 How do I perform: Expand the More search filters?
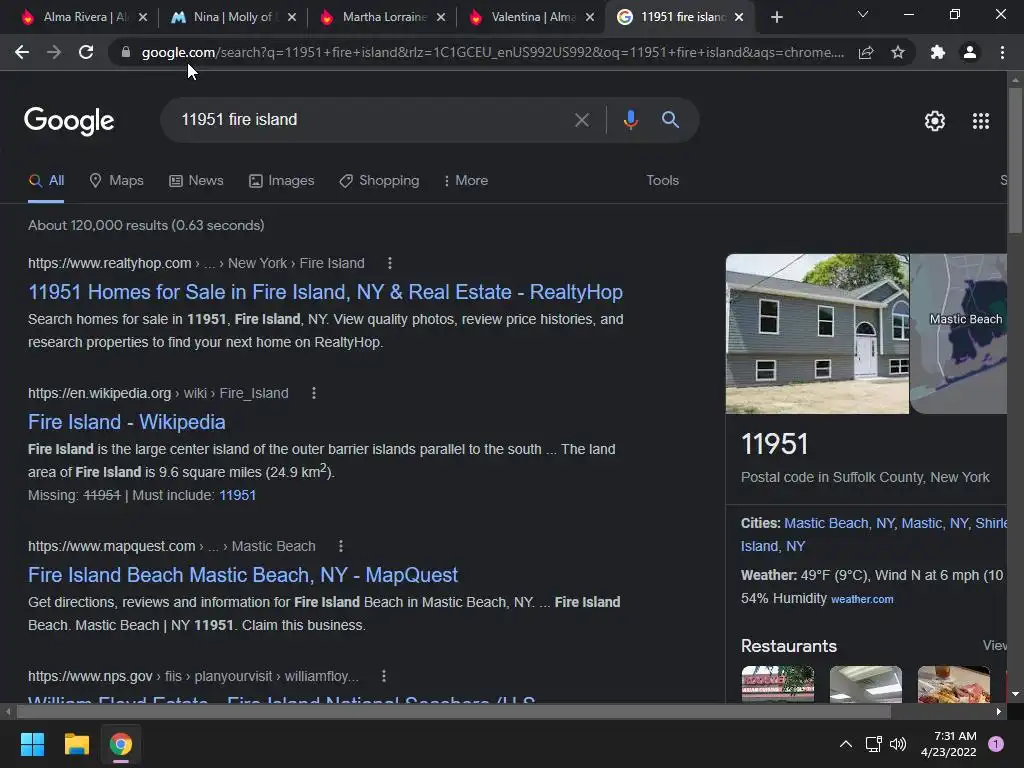tap(466, 180)
